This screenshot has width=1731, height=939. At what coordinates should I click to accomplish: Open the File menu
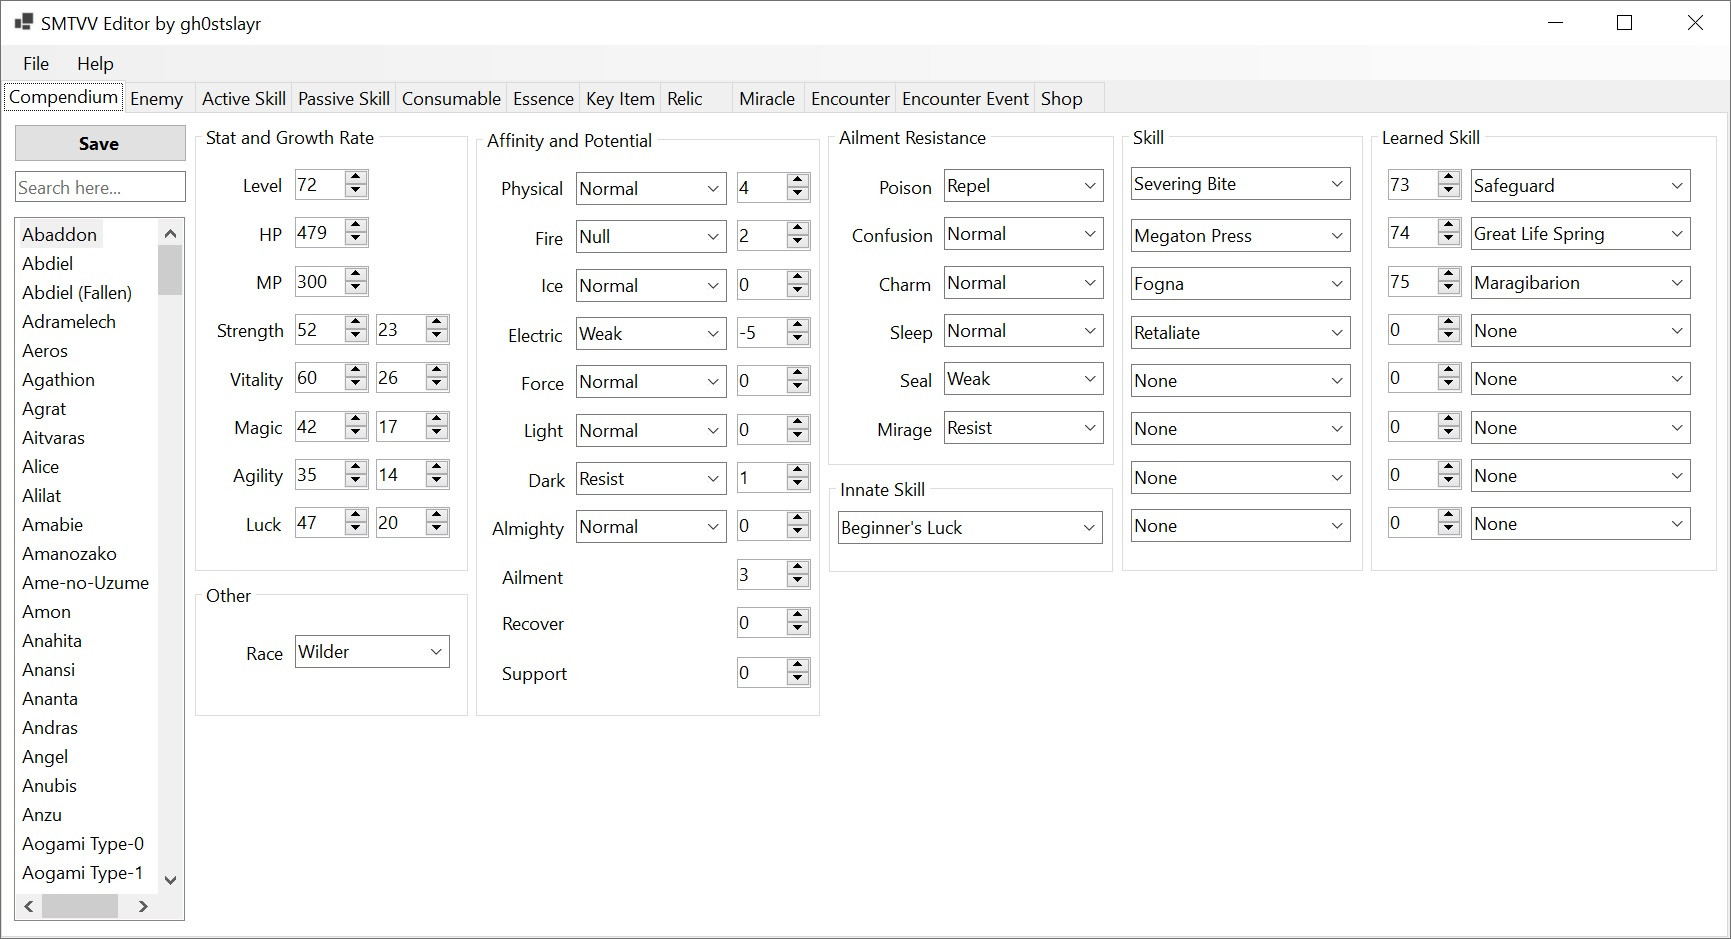tap(36, 63)
